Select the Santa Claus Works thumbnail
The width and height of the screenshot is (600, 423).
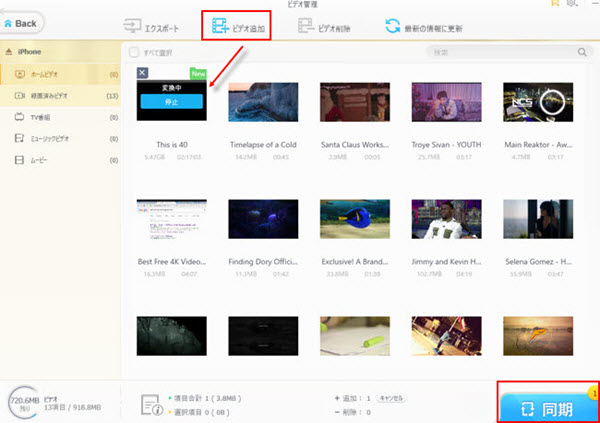pos(355,102)
